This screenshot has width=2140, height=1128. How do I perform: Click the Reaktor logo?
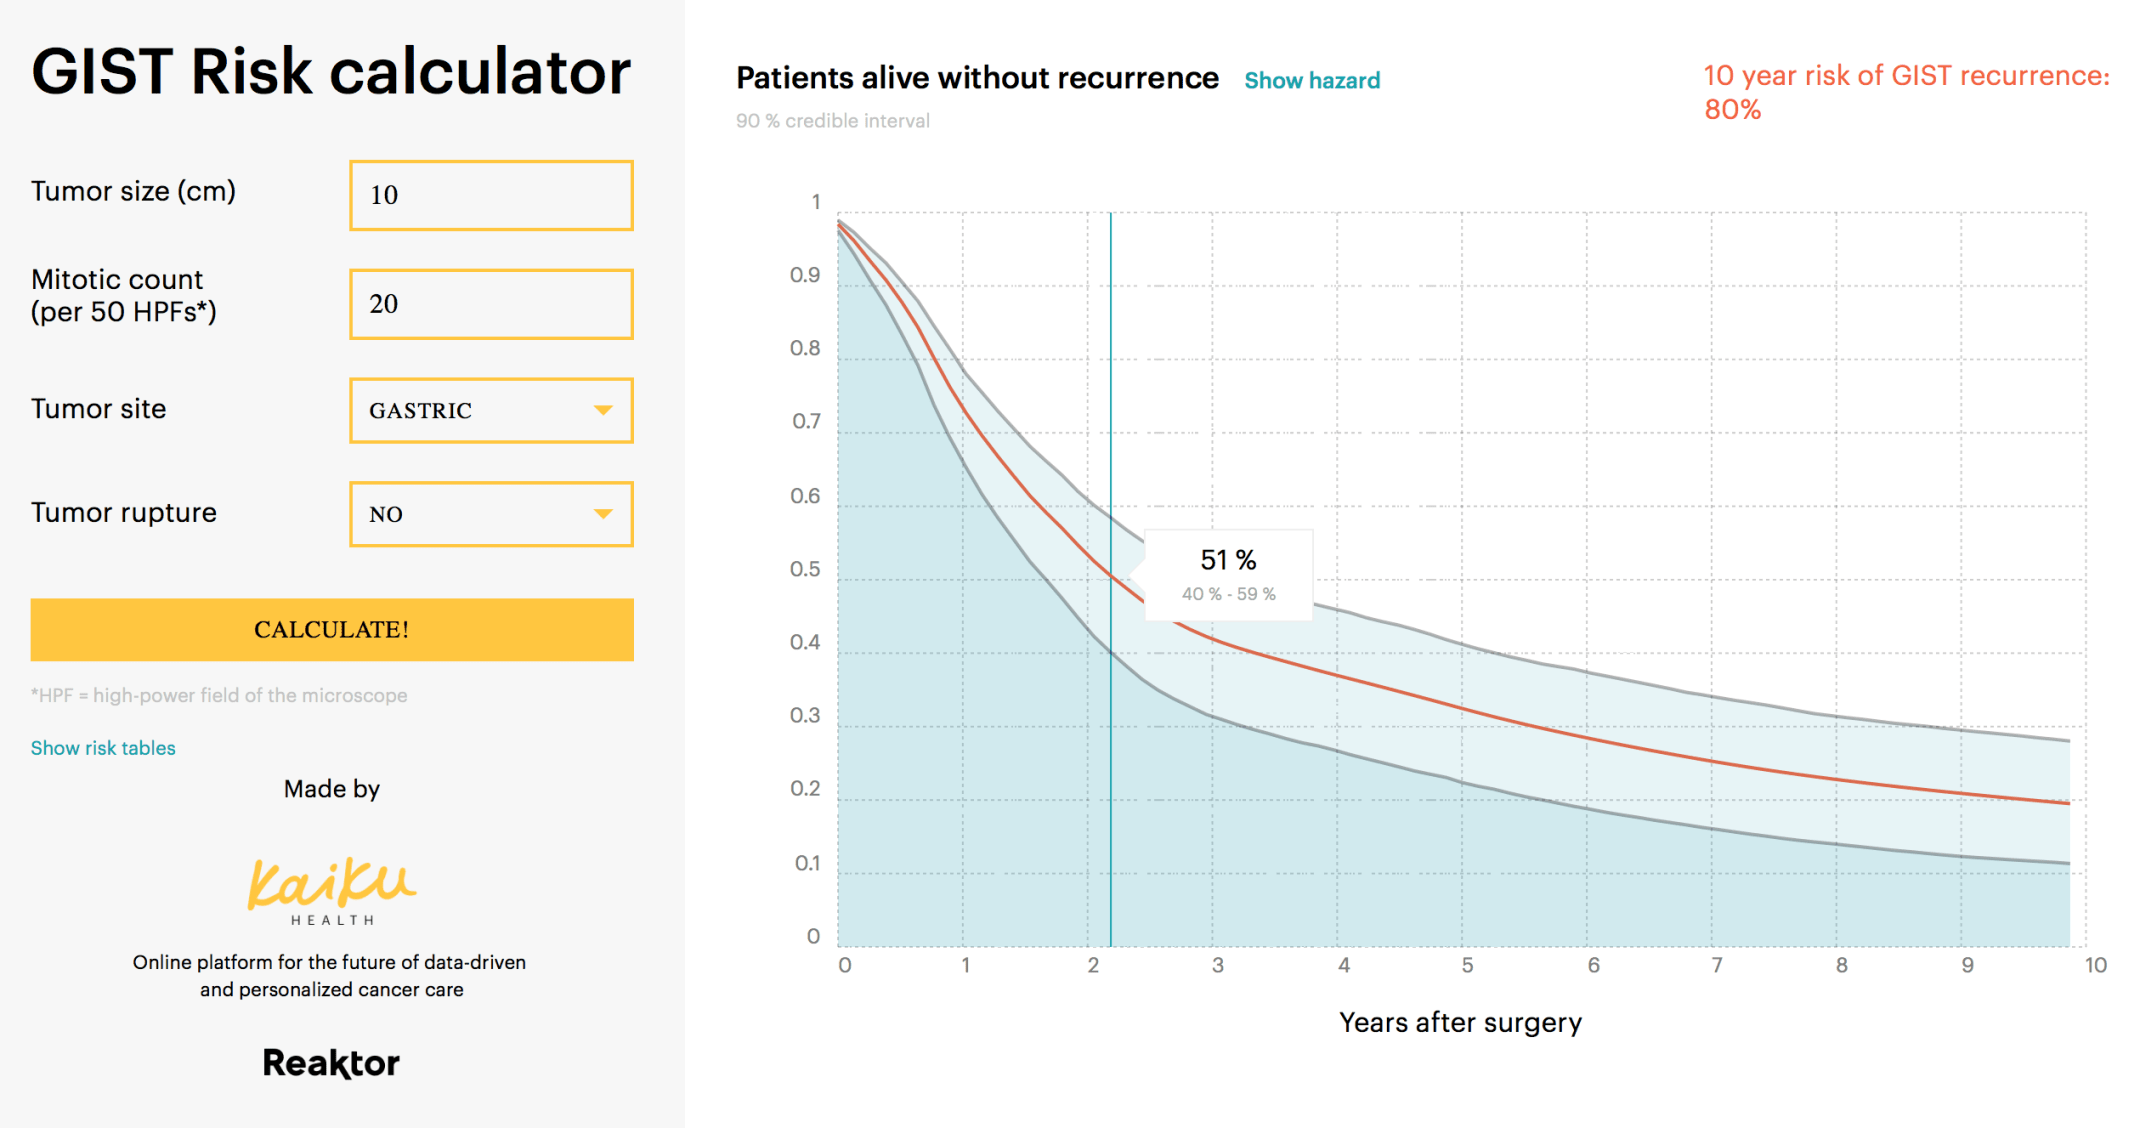331,1063
